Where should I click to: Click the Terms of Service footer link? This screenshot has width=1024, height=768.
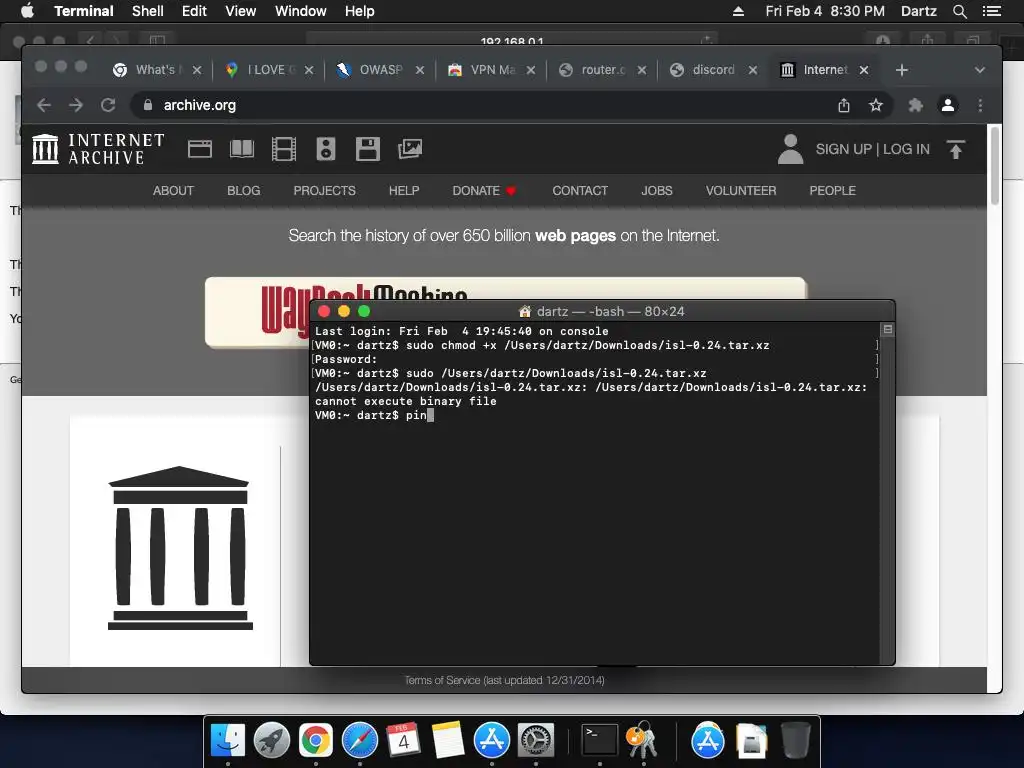click(504, 680)
